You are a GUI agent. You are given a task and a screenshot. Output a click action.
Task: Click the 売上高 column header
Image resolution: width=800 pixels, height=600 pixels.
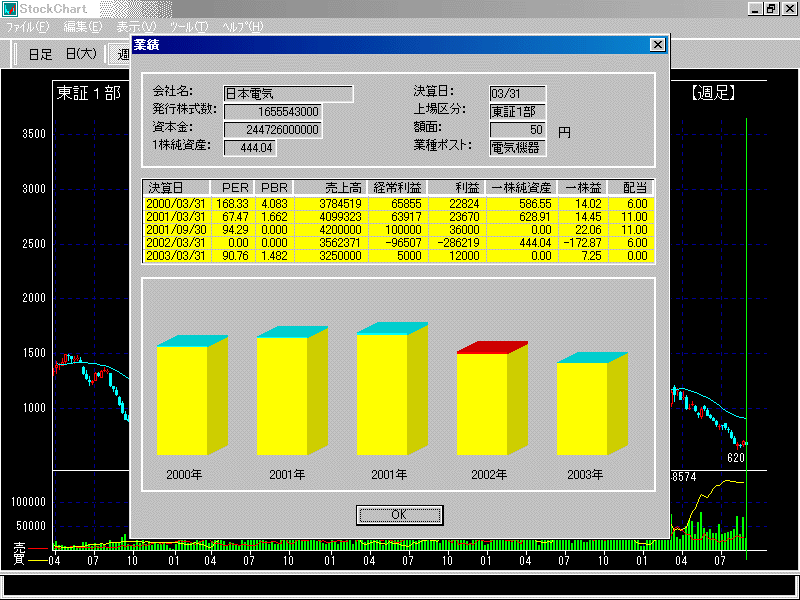tap(331, 188)
